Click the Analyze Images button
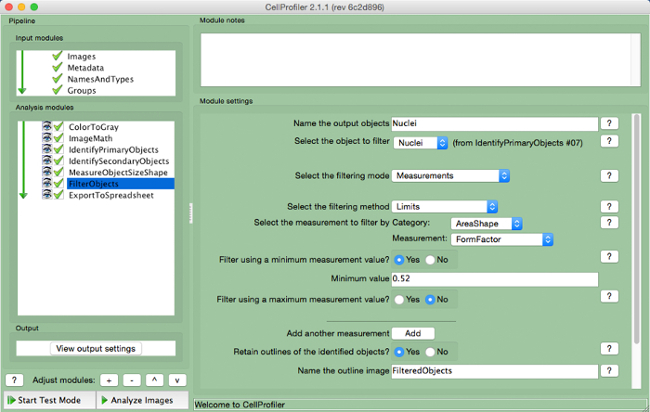The height and width of the screenshot is (412, 650). pos(141,401)
